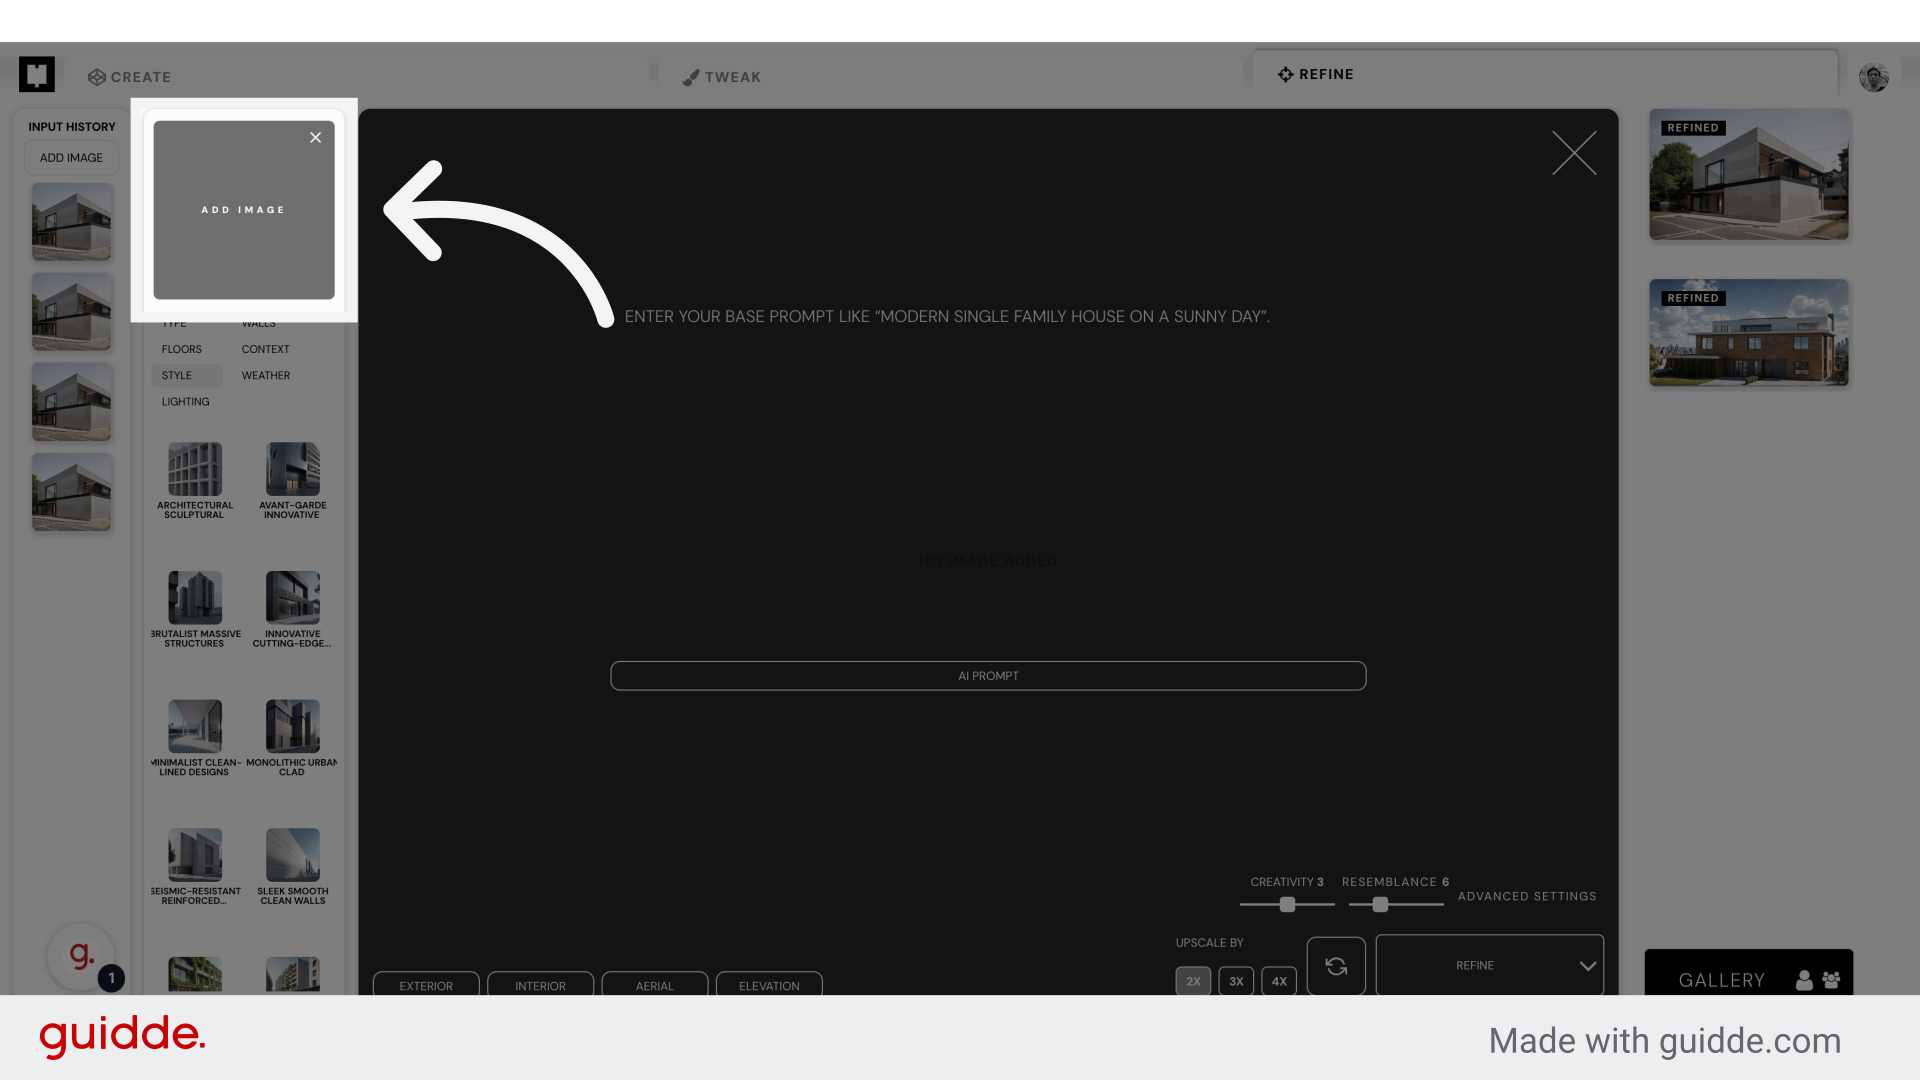The height and width of the screenshot is (1080, 1920).
Task: Open the Weather category options
Action: (x=265, y=376)
